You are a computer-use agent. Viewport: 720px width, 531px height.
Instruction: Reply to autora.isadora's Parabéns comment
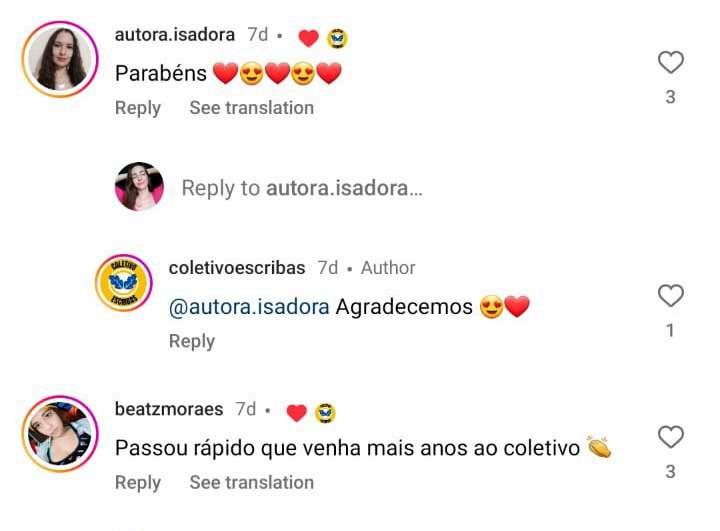point(138,108)
